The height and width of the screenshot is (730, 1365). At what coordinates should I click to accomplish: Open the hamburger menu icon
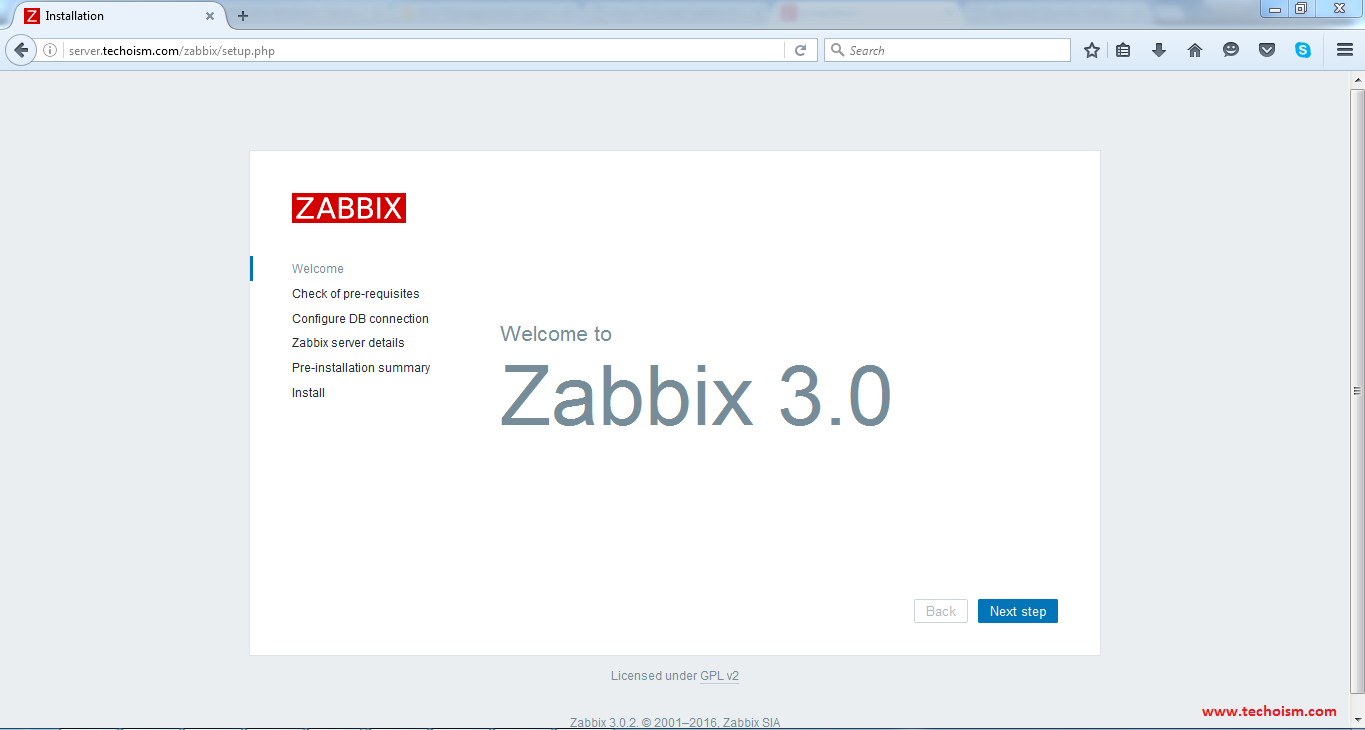point(1345,50)
